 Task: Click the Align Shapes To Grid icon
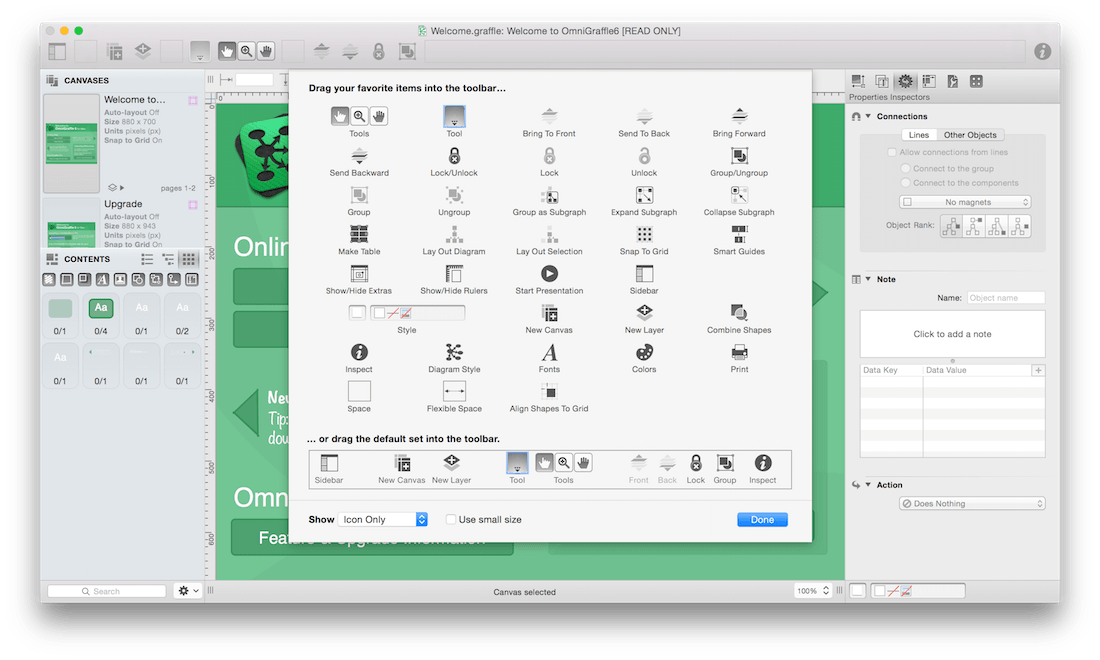tap(549, 391)
